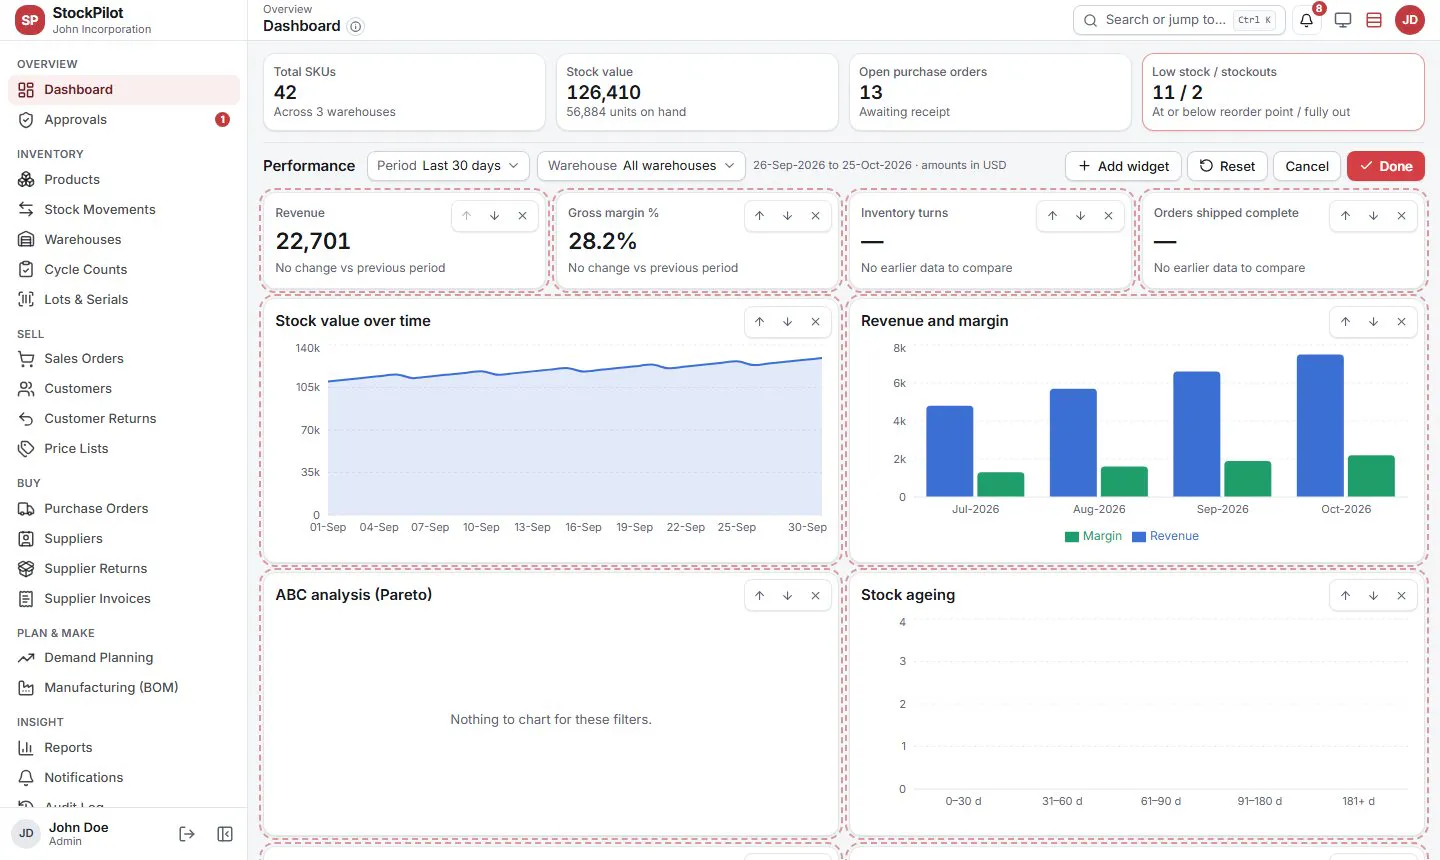This screenshot has height=860, width=1440.
Task: Open Supplier Invoices
Action: pos(124,599)
